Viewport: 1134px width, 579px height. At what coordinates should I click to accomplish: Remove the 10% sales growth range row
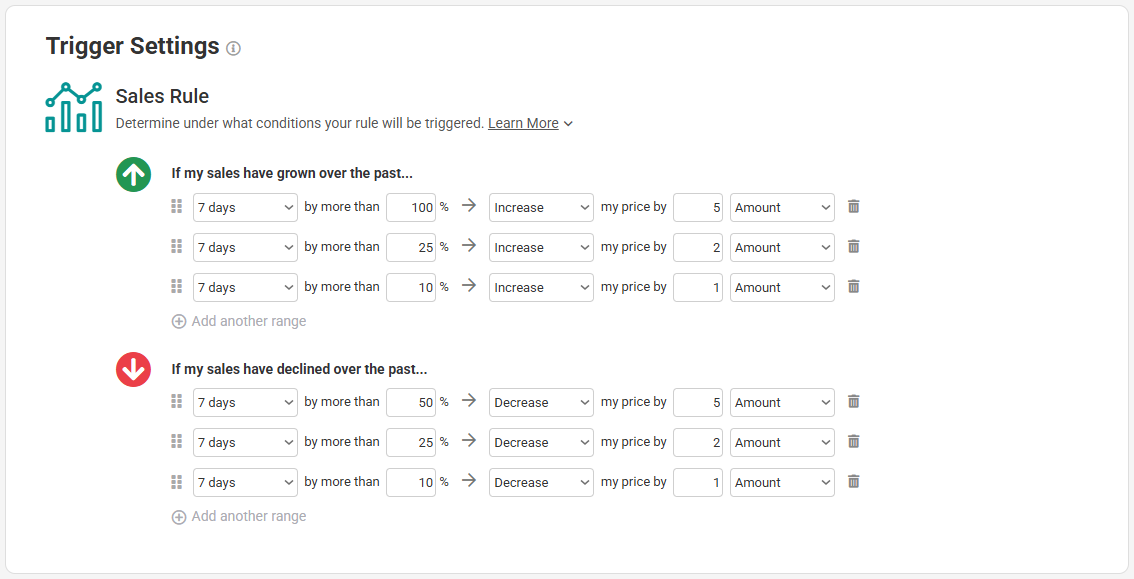(x=853, y=287)
